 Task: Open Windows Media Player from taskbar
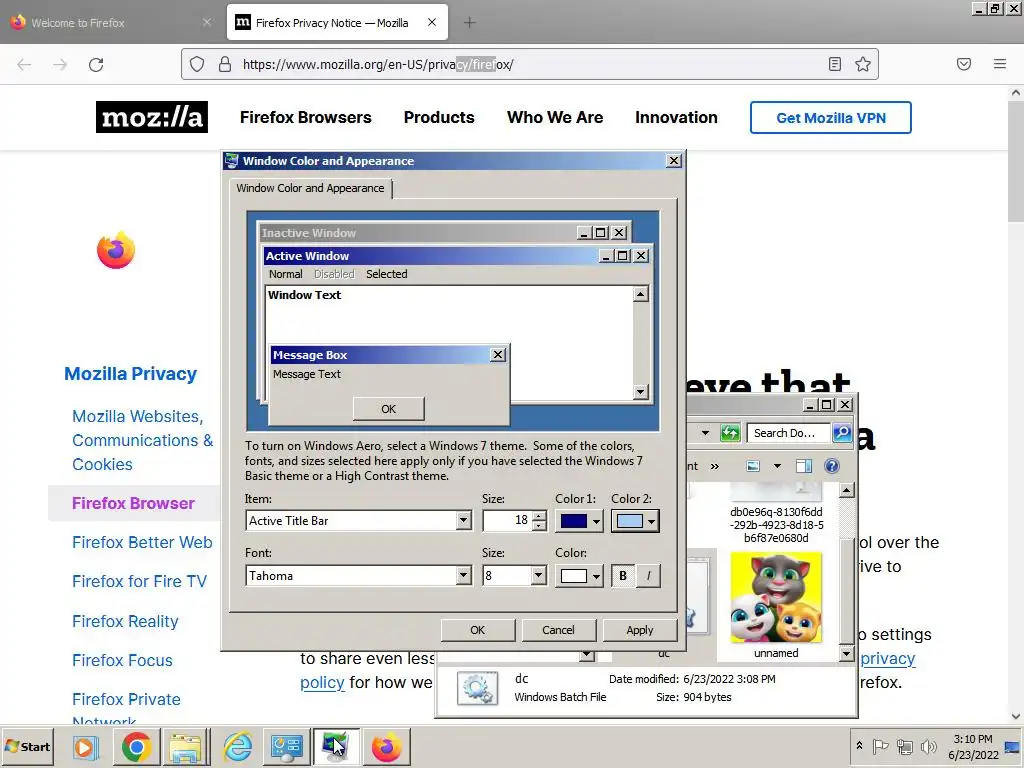84,747
